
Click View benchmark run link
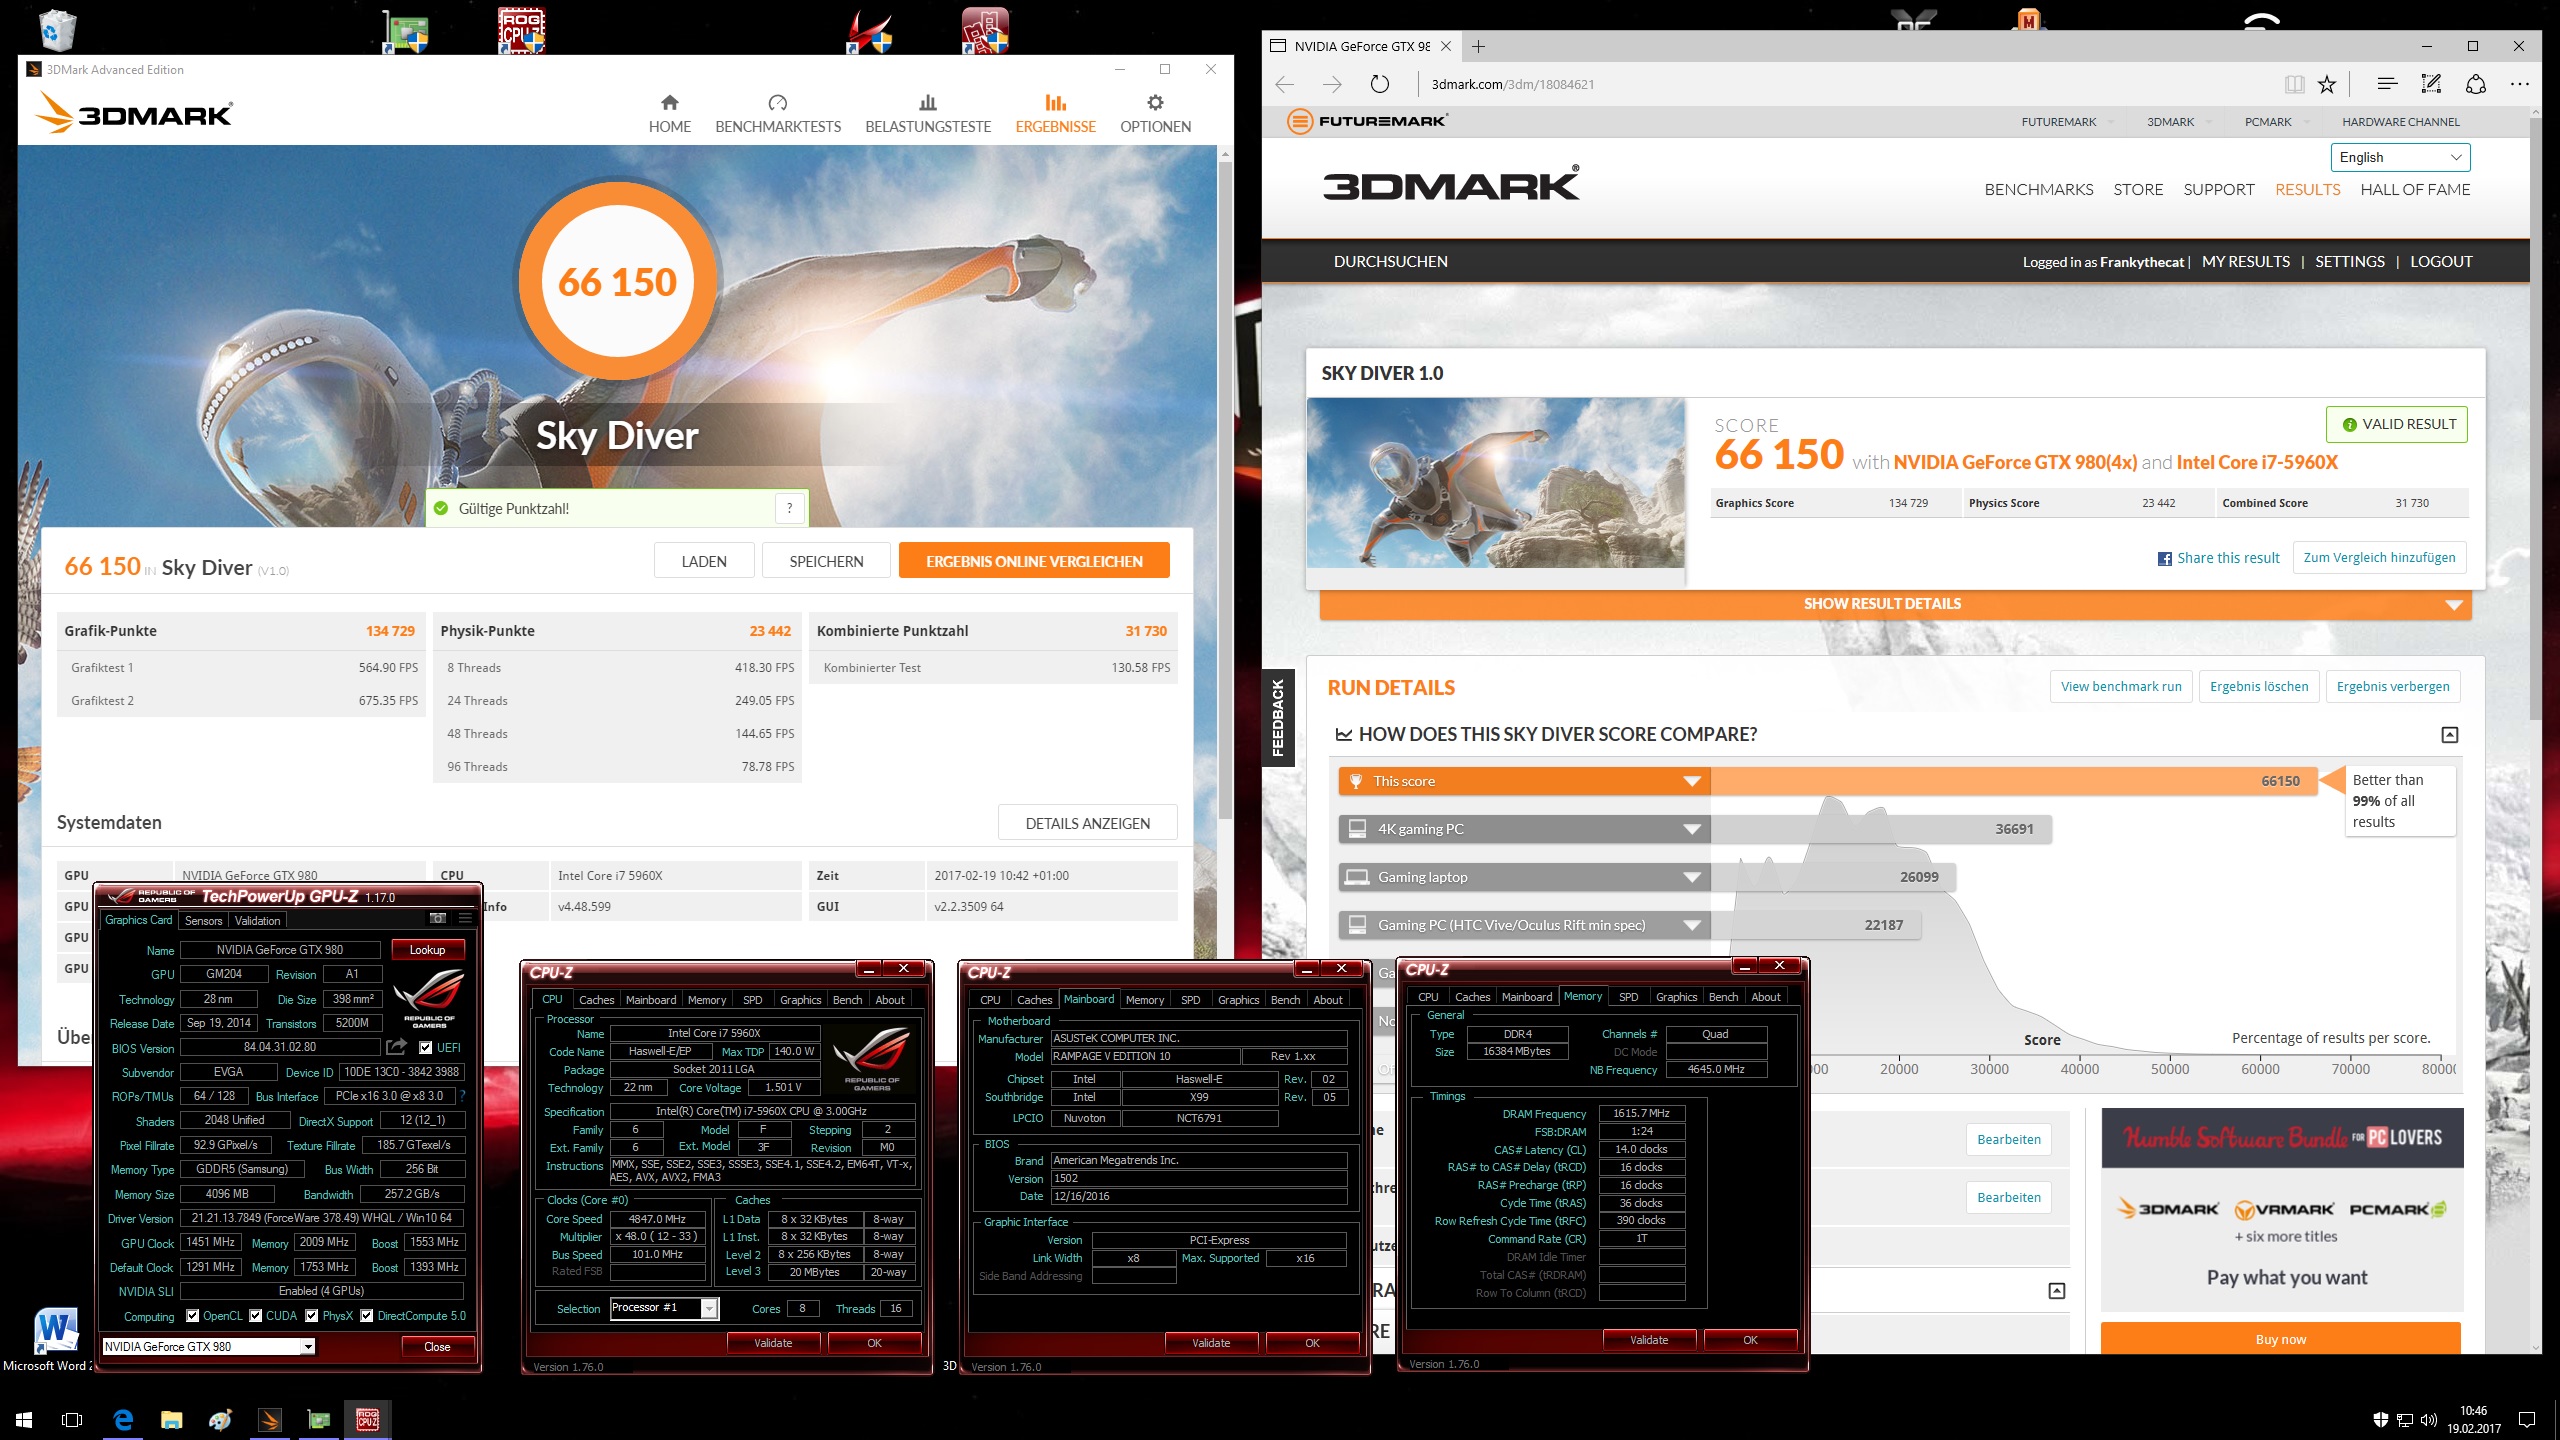click(x=2121, y=686)
